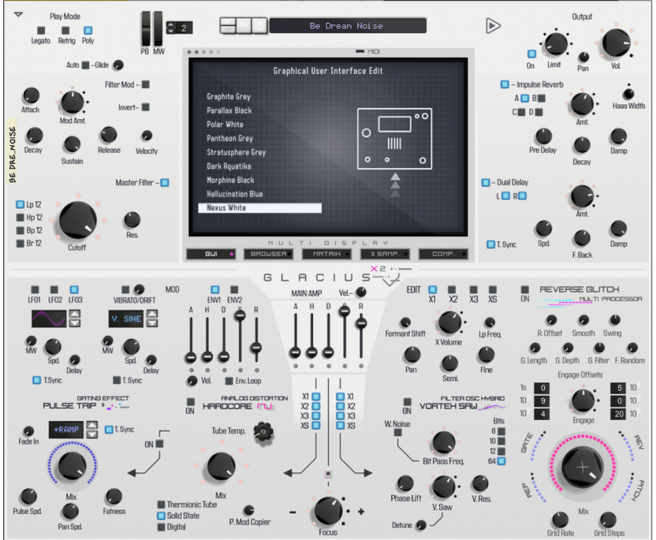Click the X Volume knob

[x=449, y=323]
